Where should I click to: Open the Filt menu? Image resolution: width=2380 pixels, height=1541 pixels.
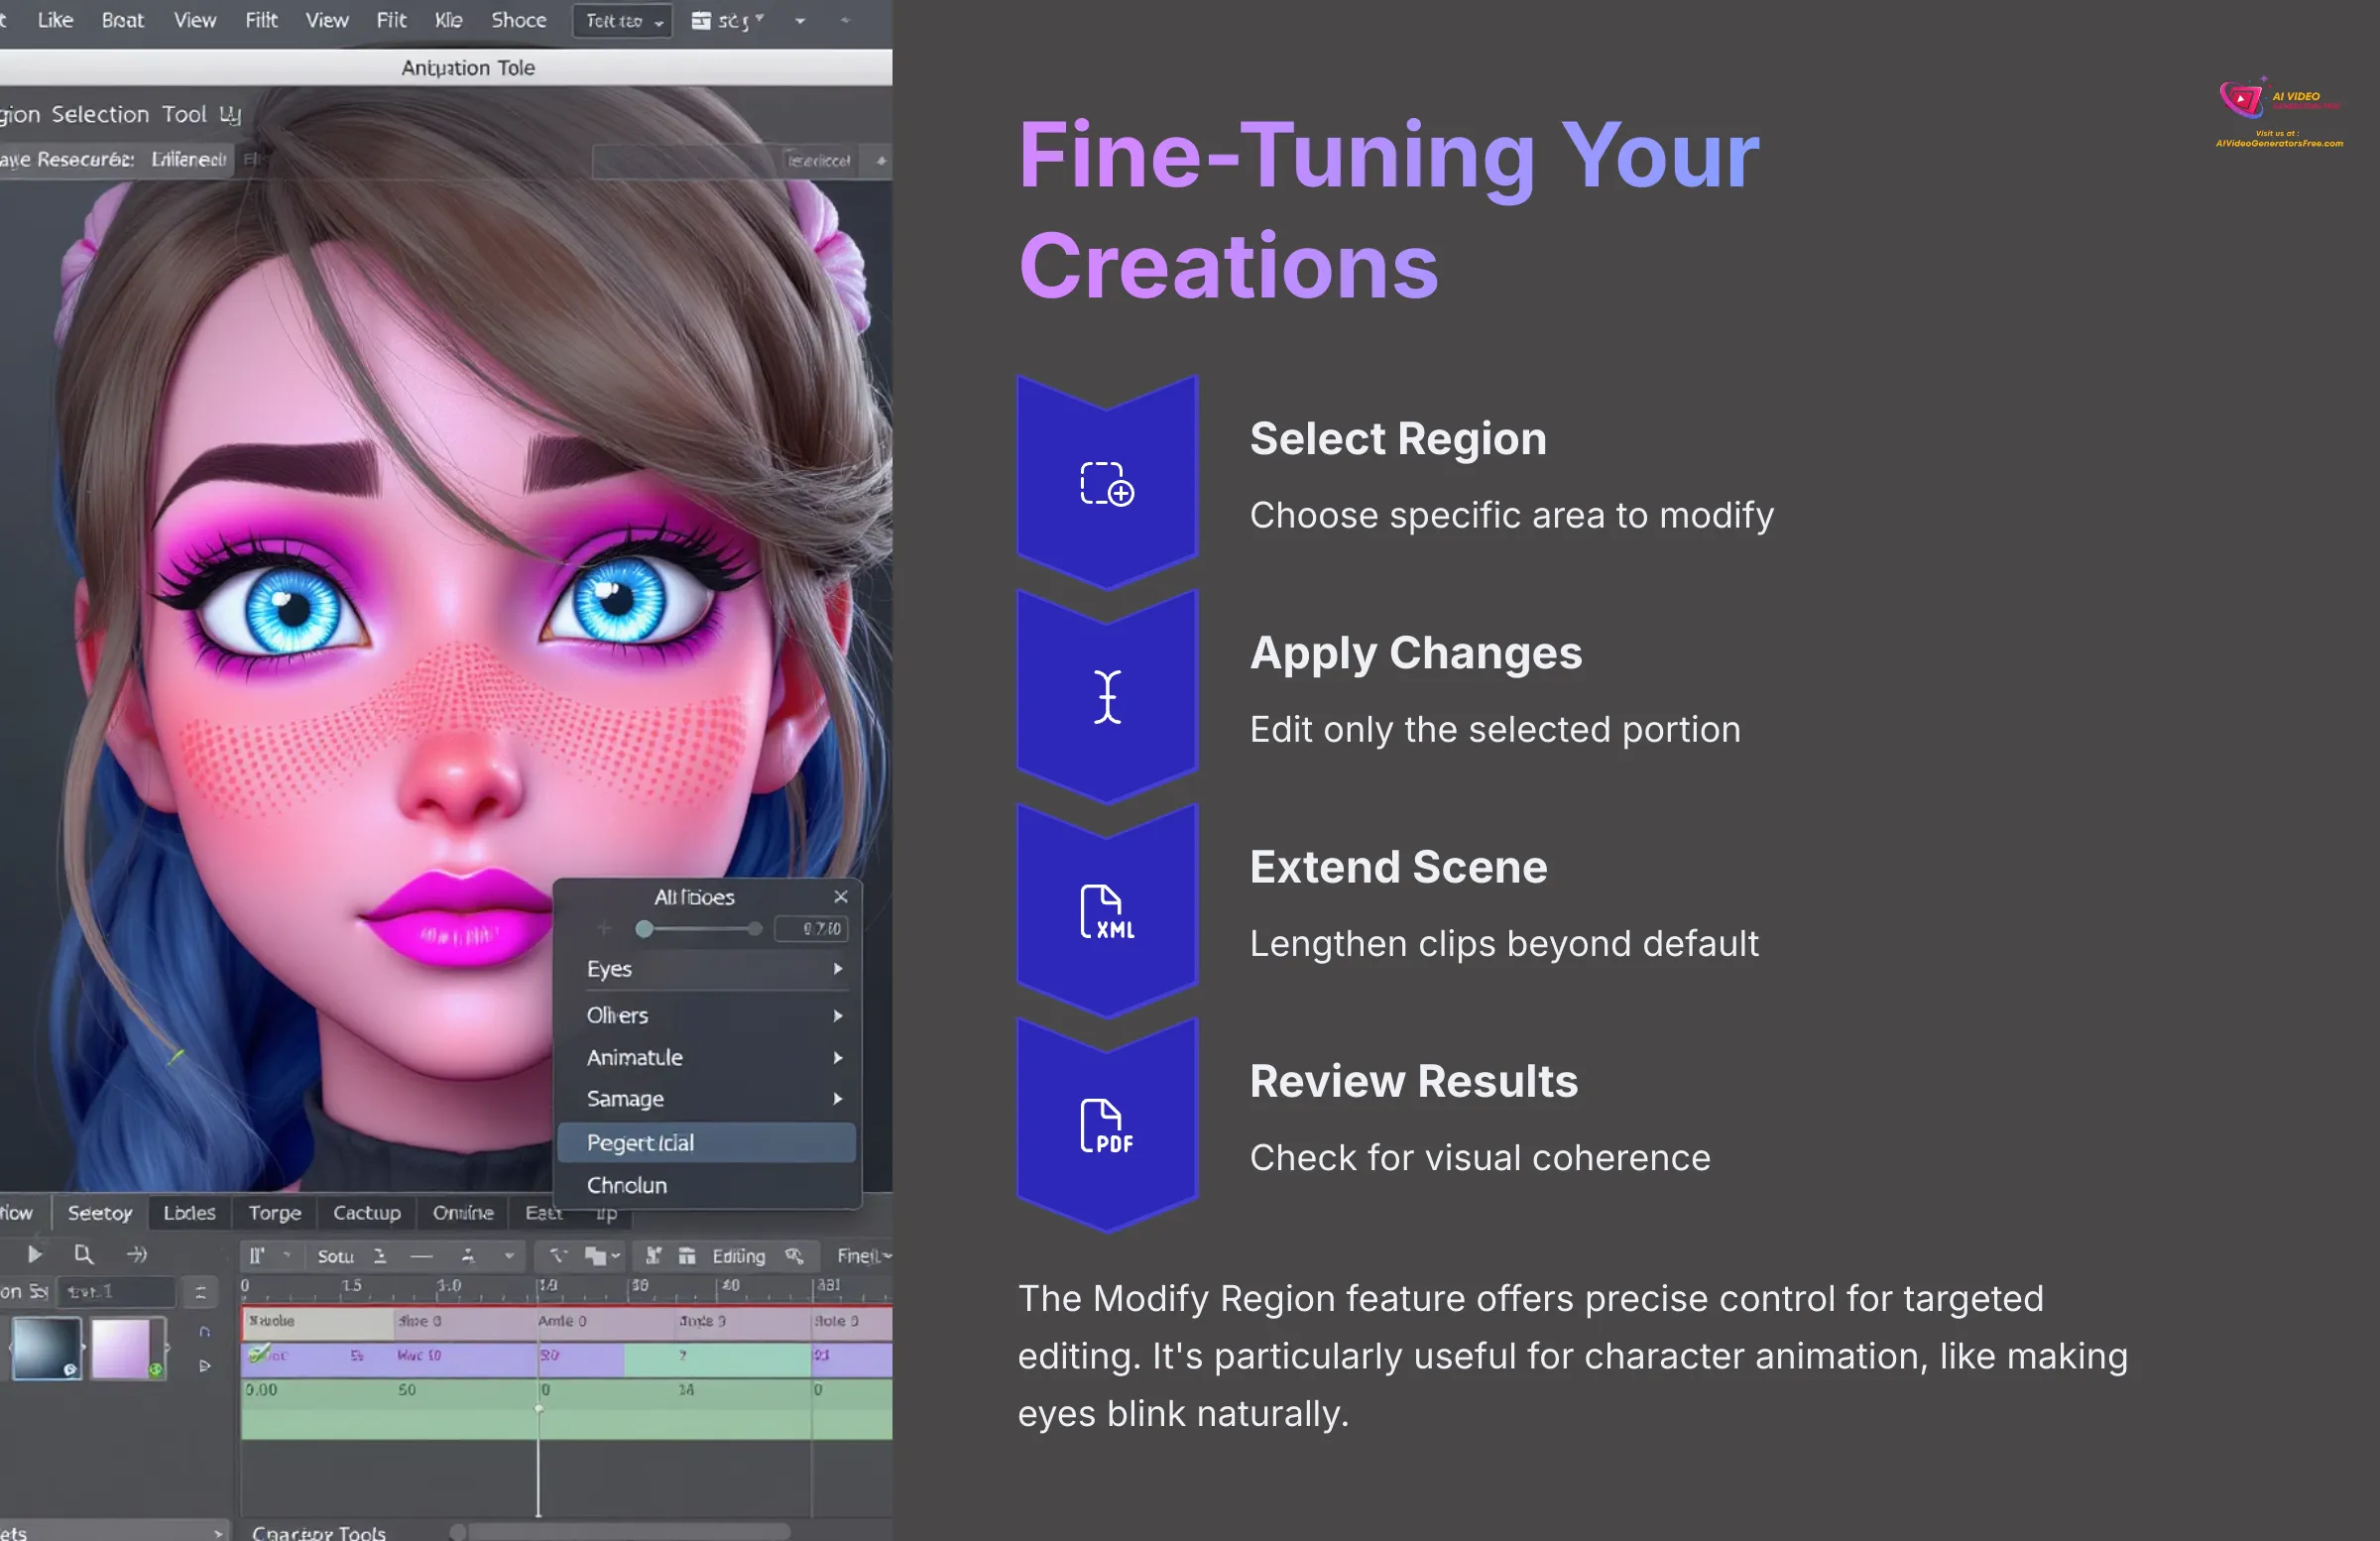[x=261, y=20]
